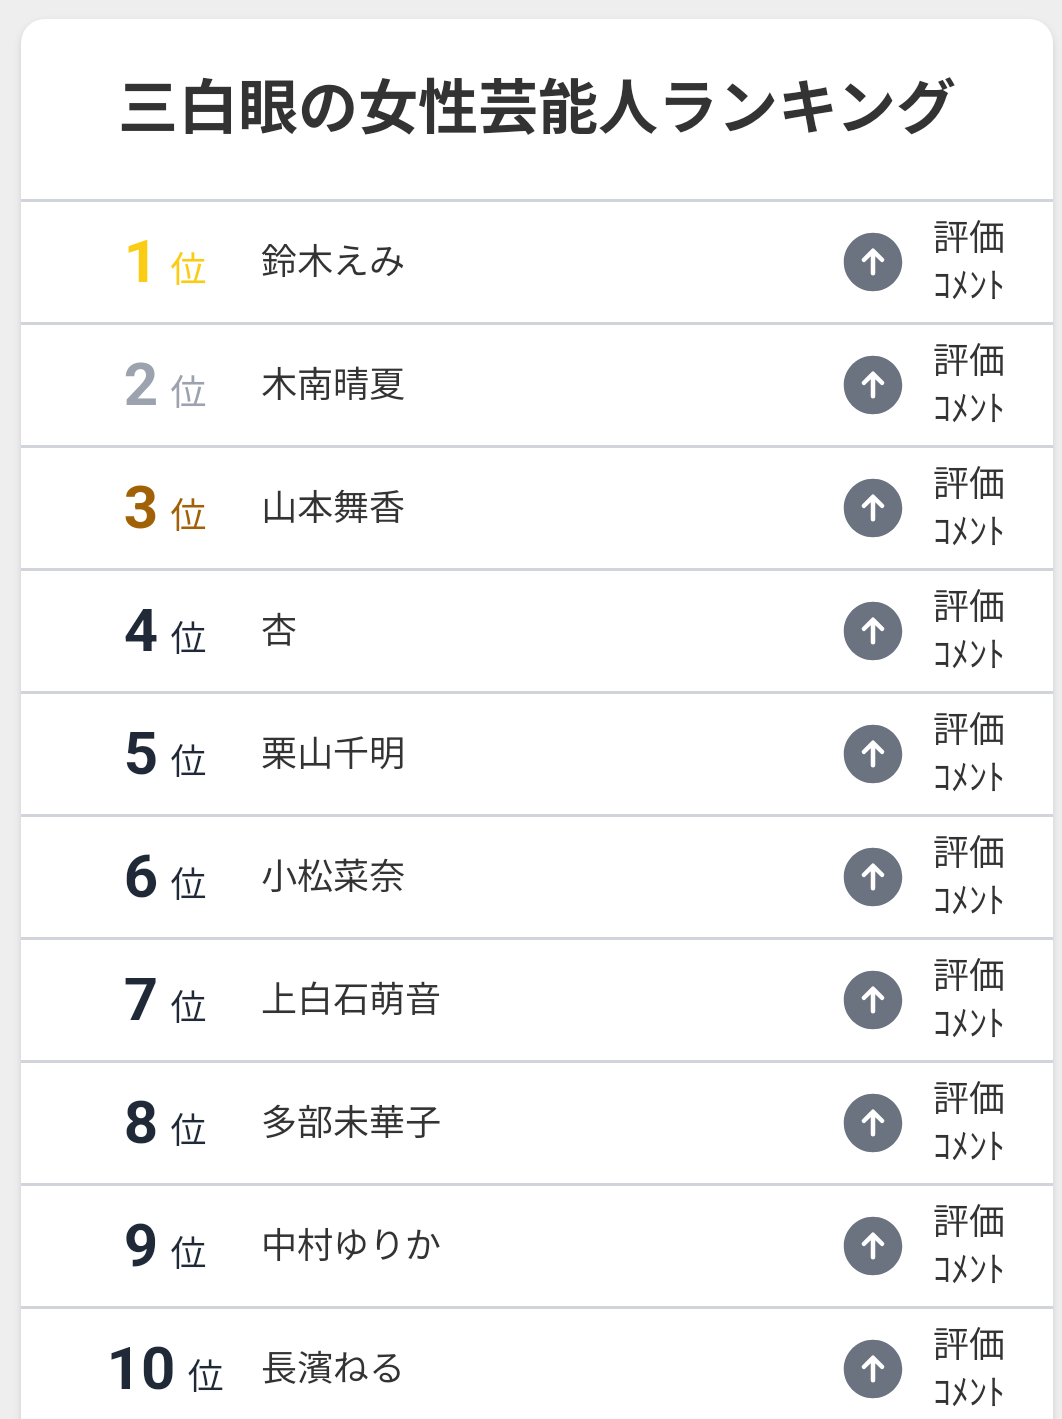Screen dimensions: 1062x1419
Task: Open 評価コメント for 鈴木えみ
Action: 968,261
